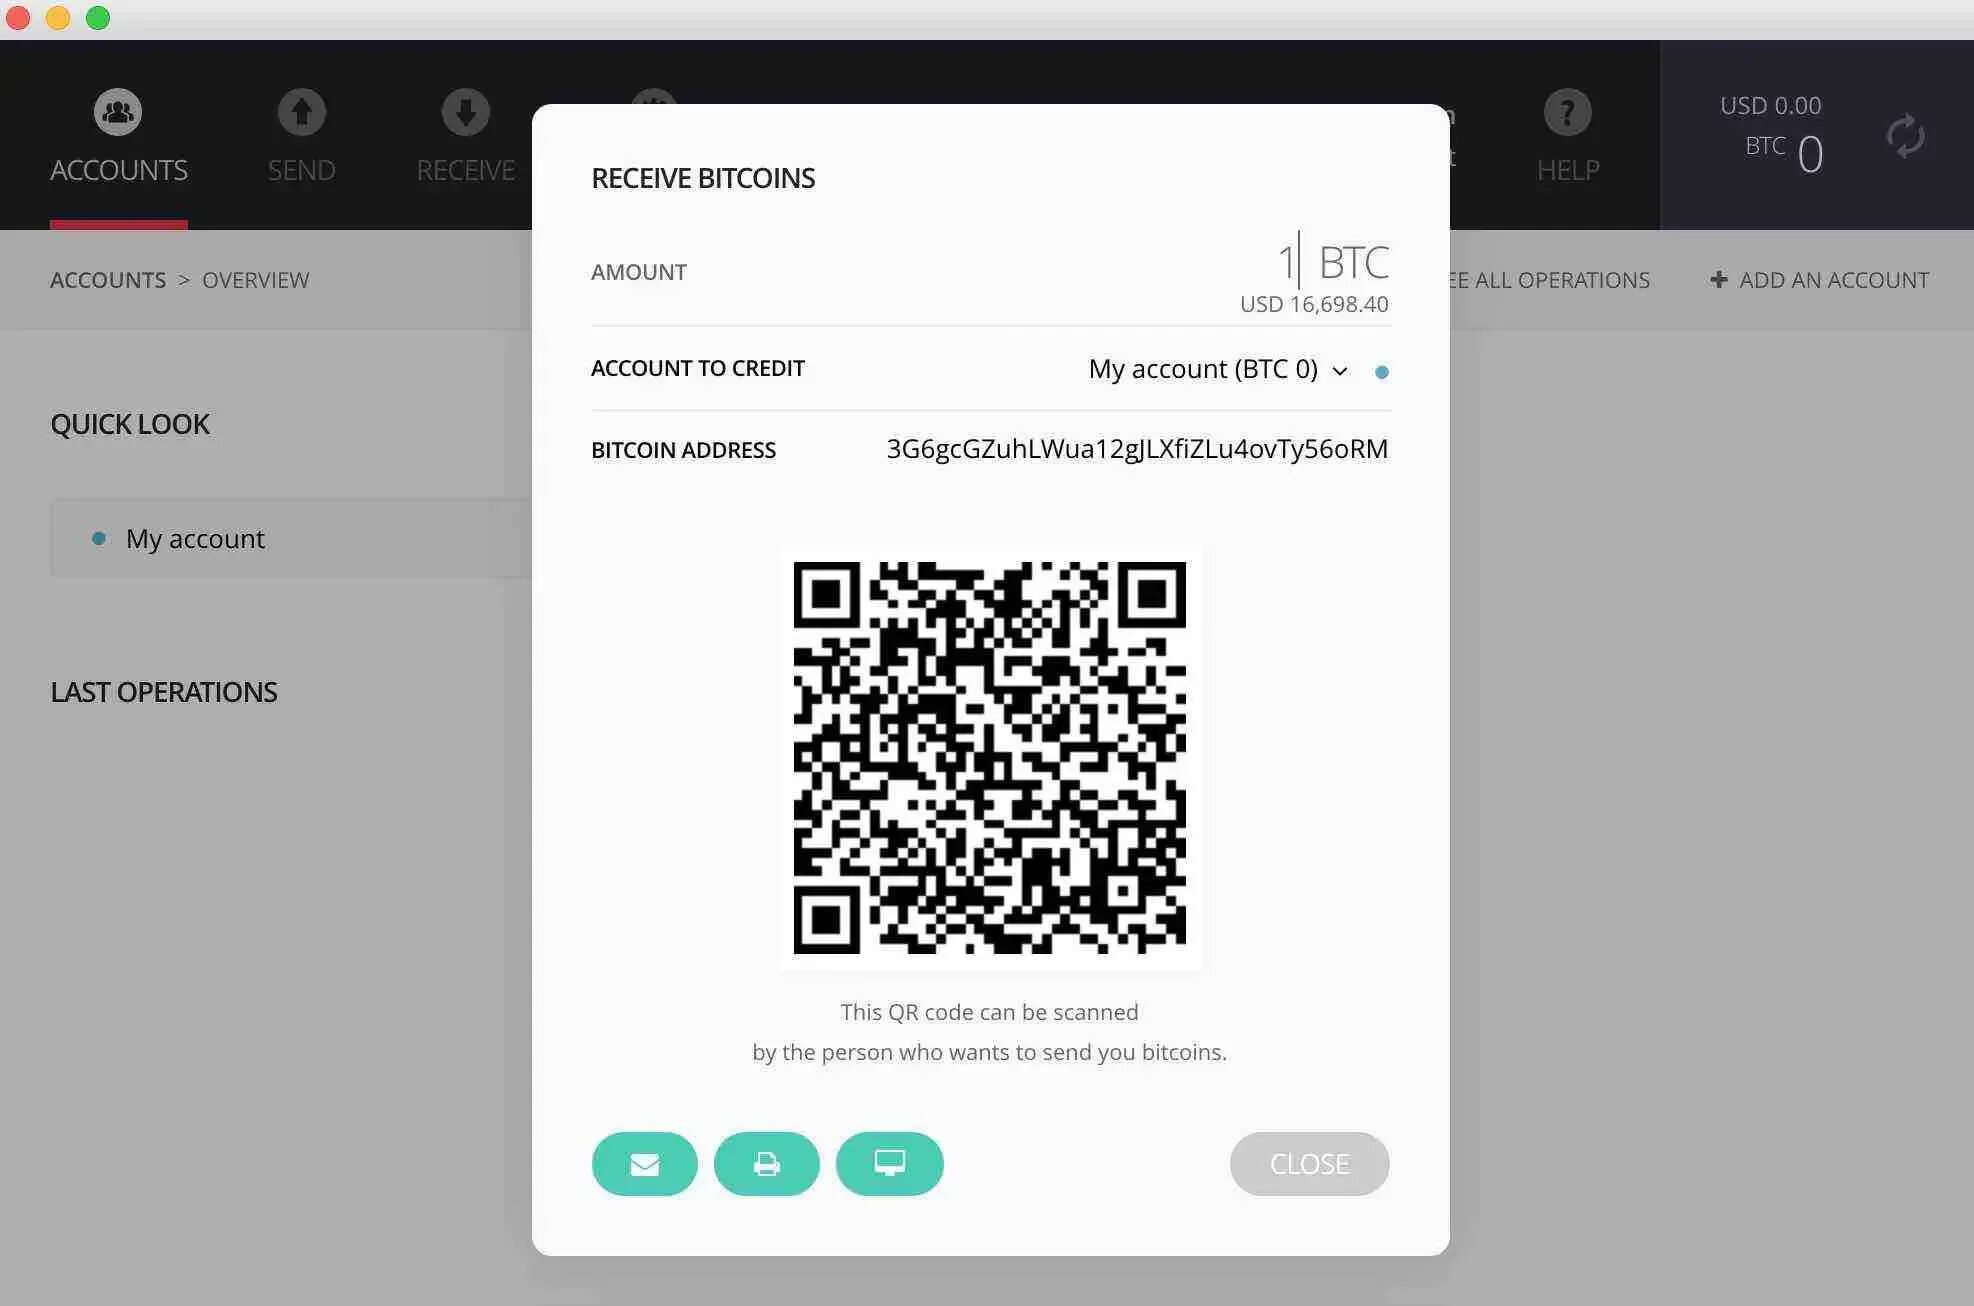The height and width of the screenshot is (1306, 1974).
Task: Click the Close button
Action: click(x=1310, y=1163)
